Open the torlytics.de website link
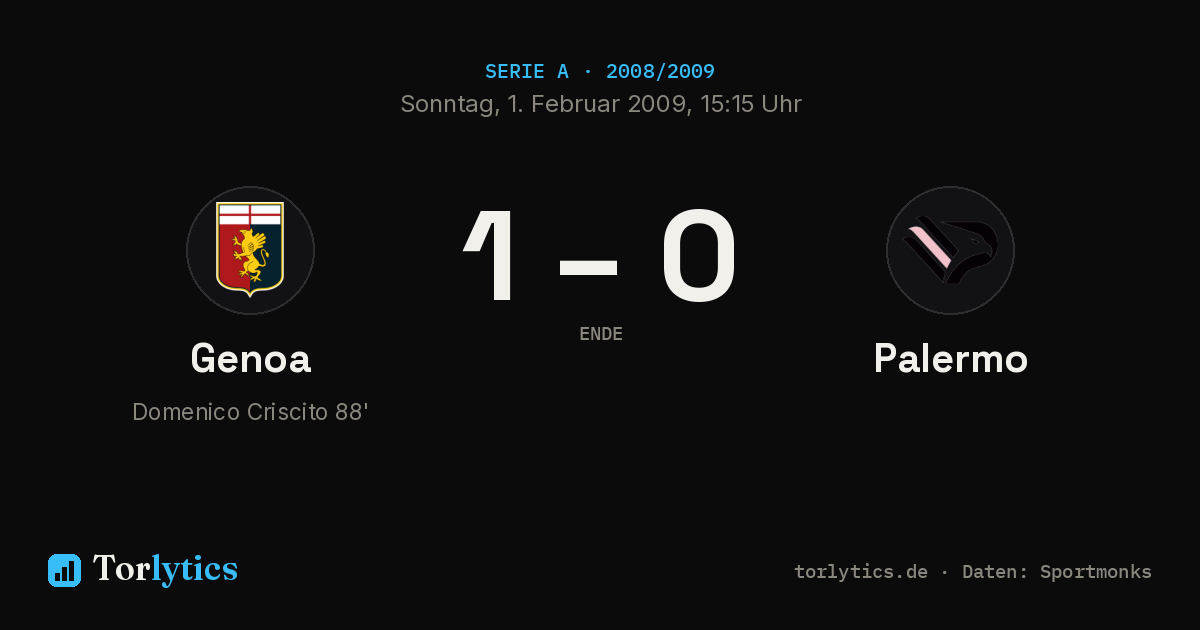 [x=861, y=572]
